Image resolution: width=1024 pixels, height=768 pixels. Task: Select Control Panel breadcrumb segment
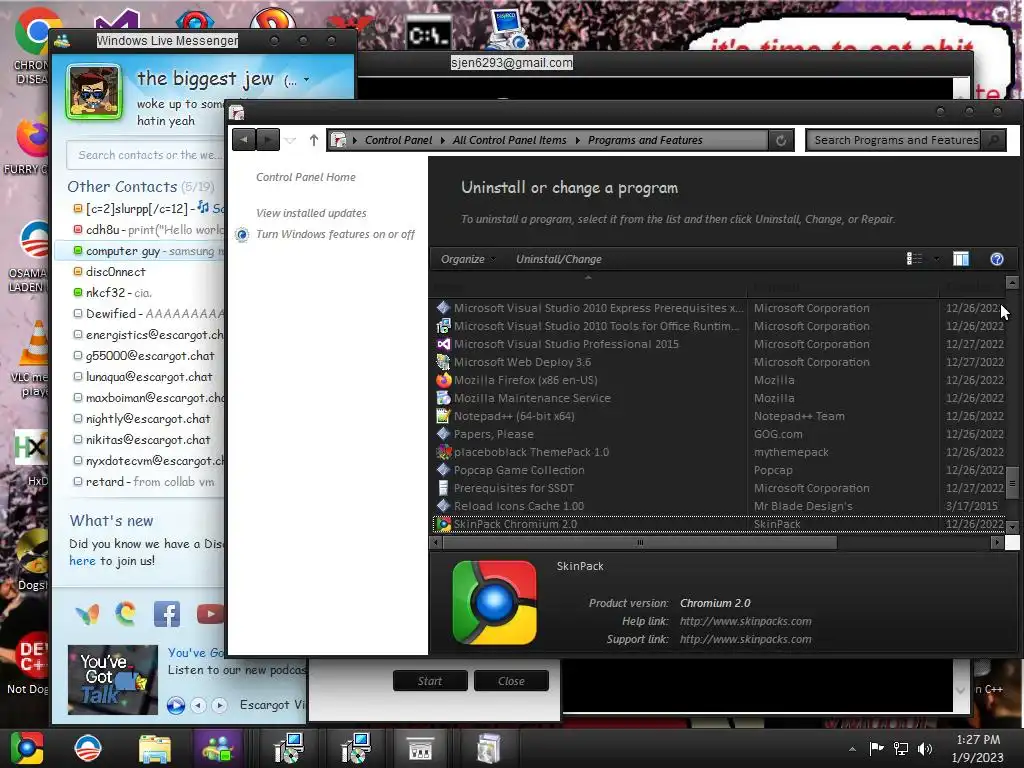point(398,140)
